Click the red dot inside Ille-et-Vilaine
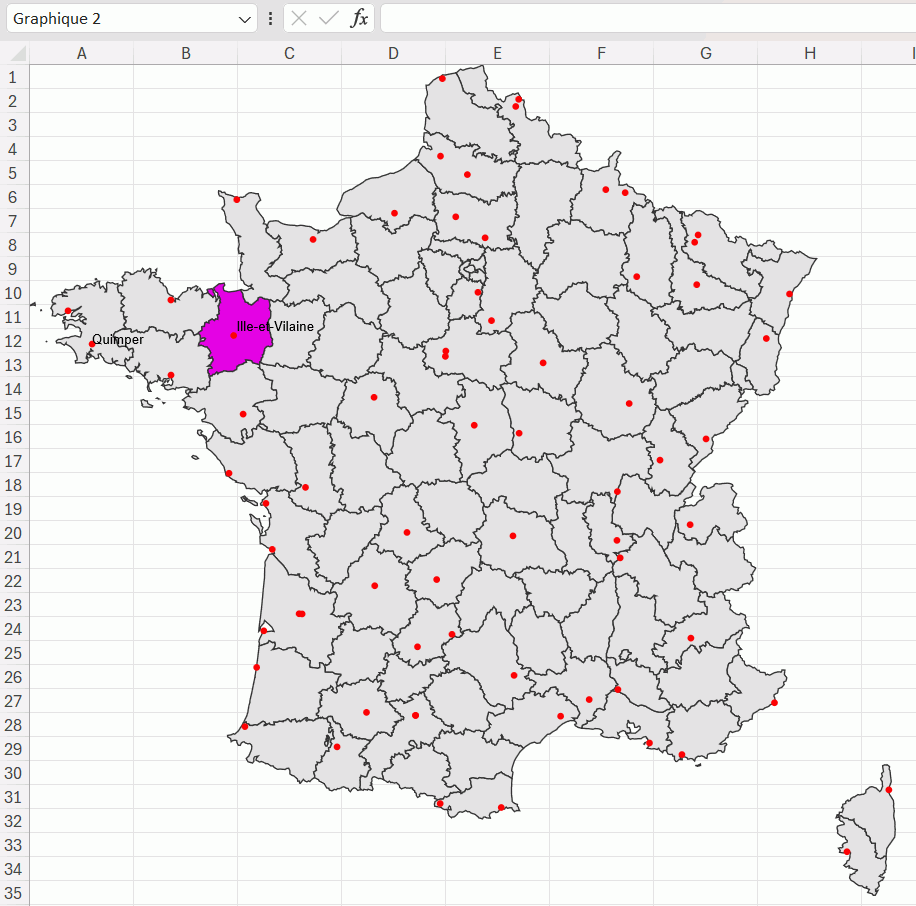This screenshot has height=906, width=916. pos(234,335)
